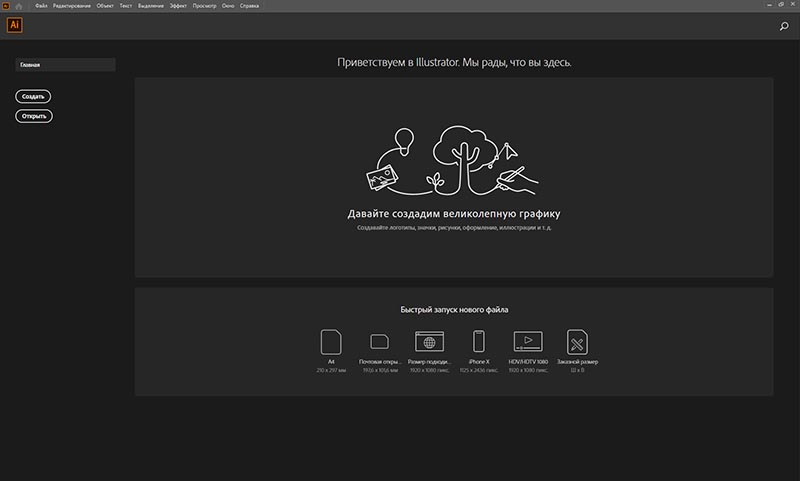Click the Приветствуем в Illustrator greeting text
The image size is (800, 481).
[x=454, y=63]
